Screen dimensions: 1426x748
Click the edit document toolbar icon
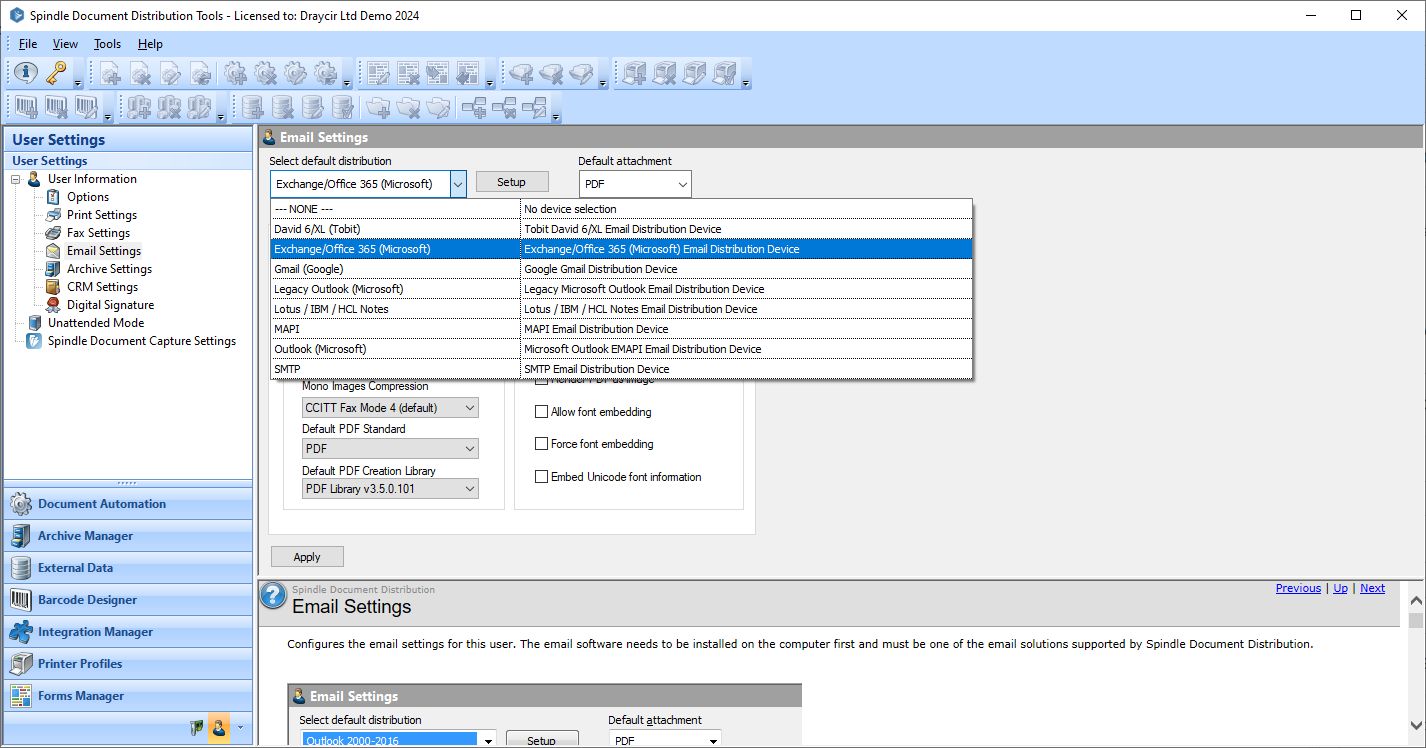click(x=171, y=73)
